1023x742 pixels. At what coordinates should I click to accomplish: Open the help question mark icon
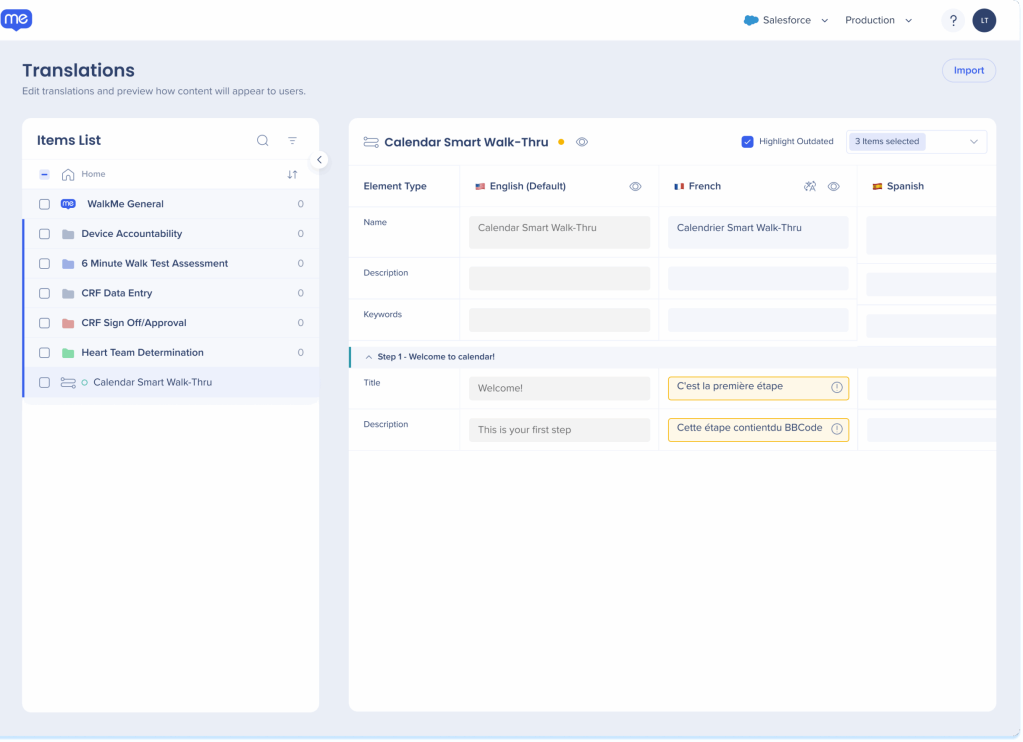coord(953,21)
